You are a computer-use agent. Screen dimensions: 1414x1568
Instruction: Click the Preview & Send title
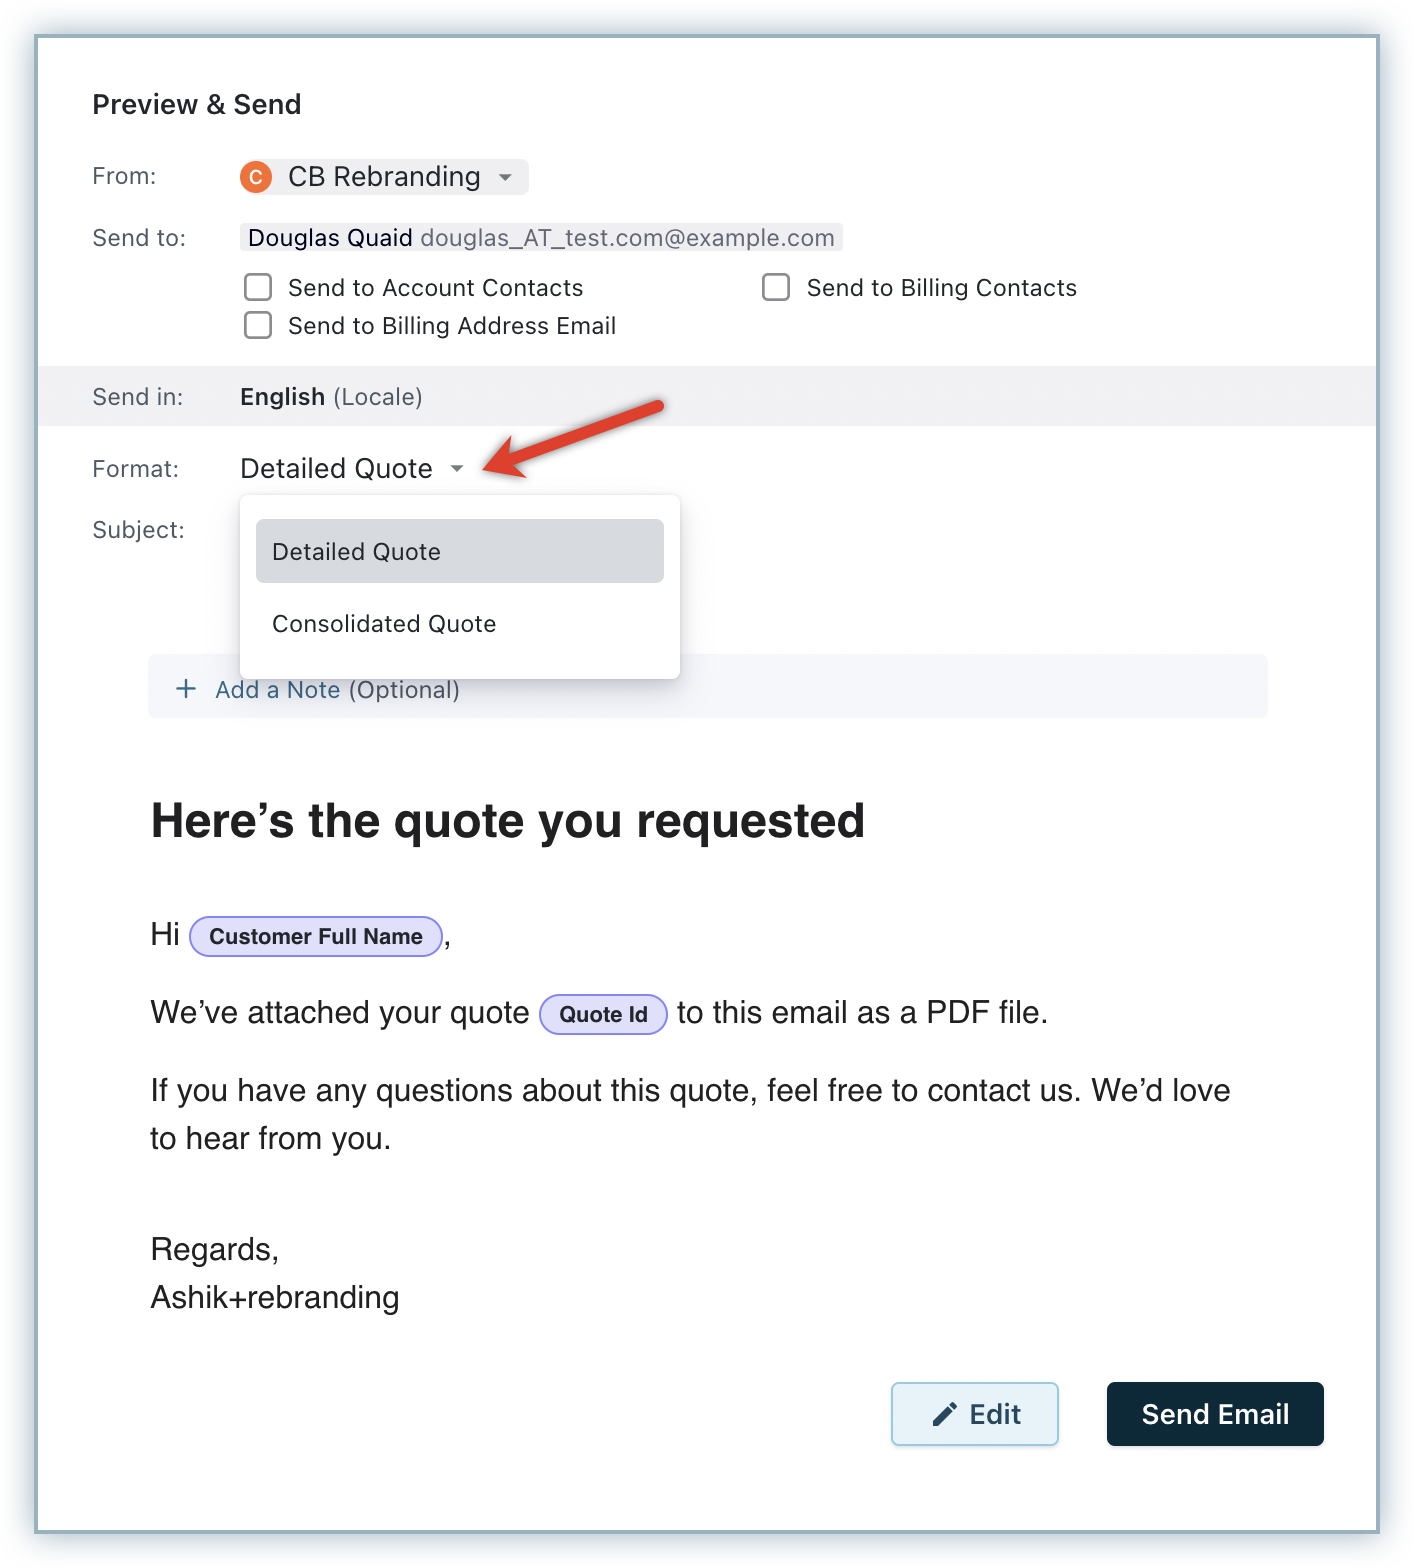197,105
